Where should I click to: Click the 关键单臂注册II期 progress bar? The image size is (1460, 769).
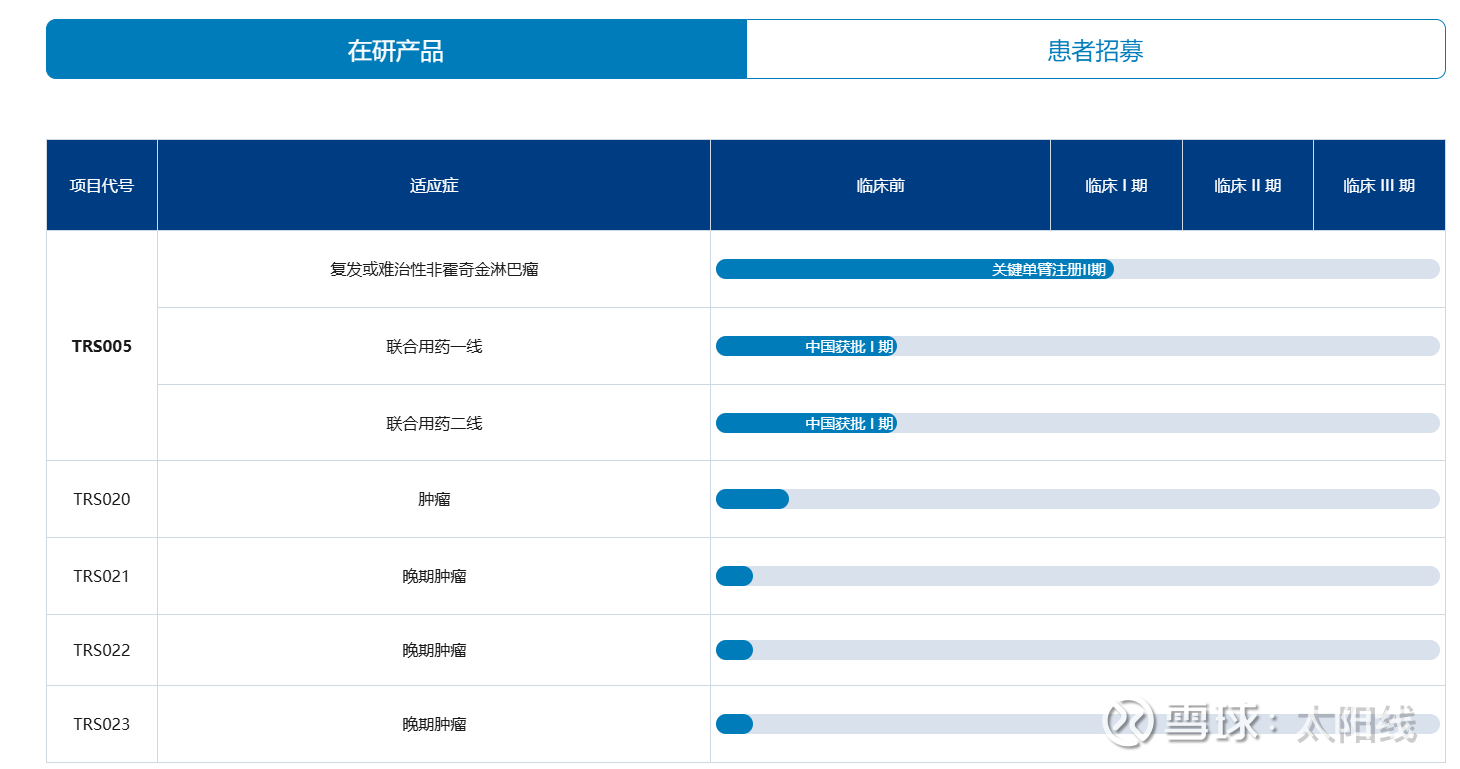point(915,269)
